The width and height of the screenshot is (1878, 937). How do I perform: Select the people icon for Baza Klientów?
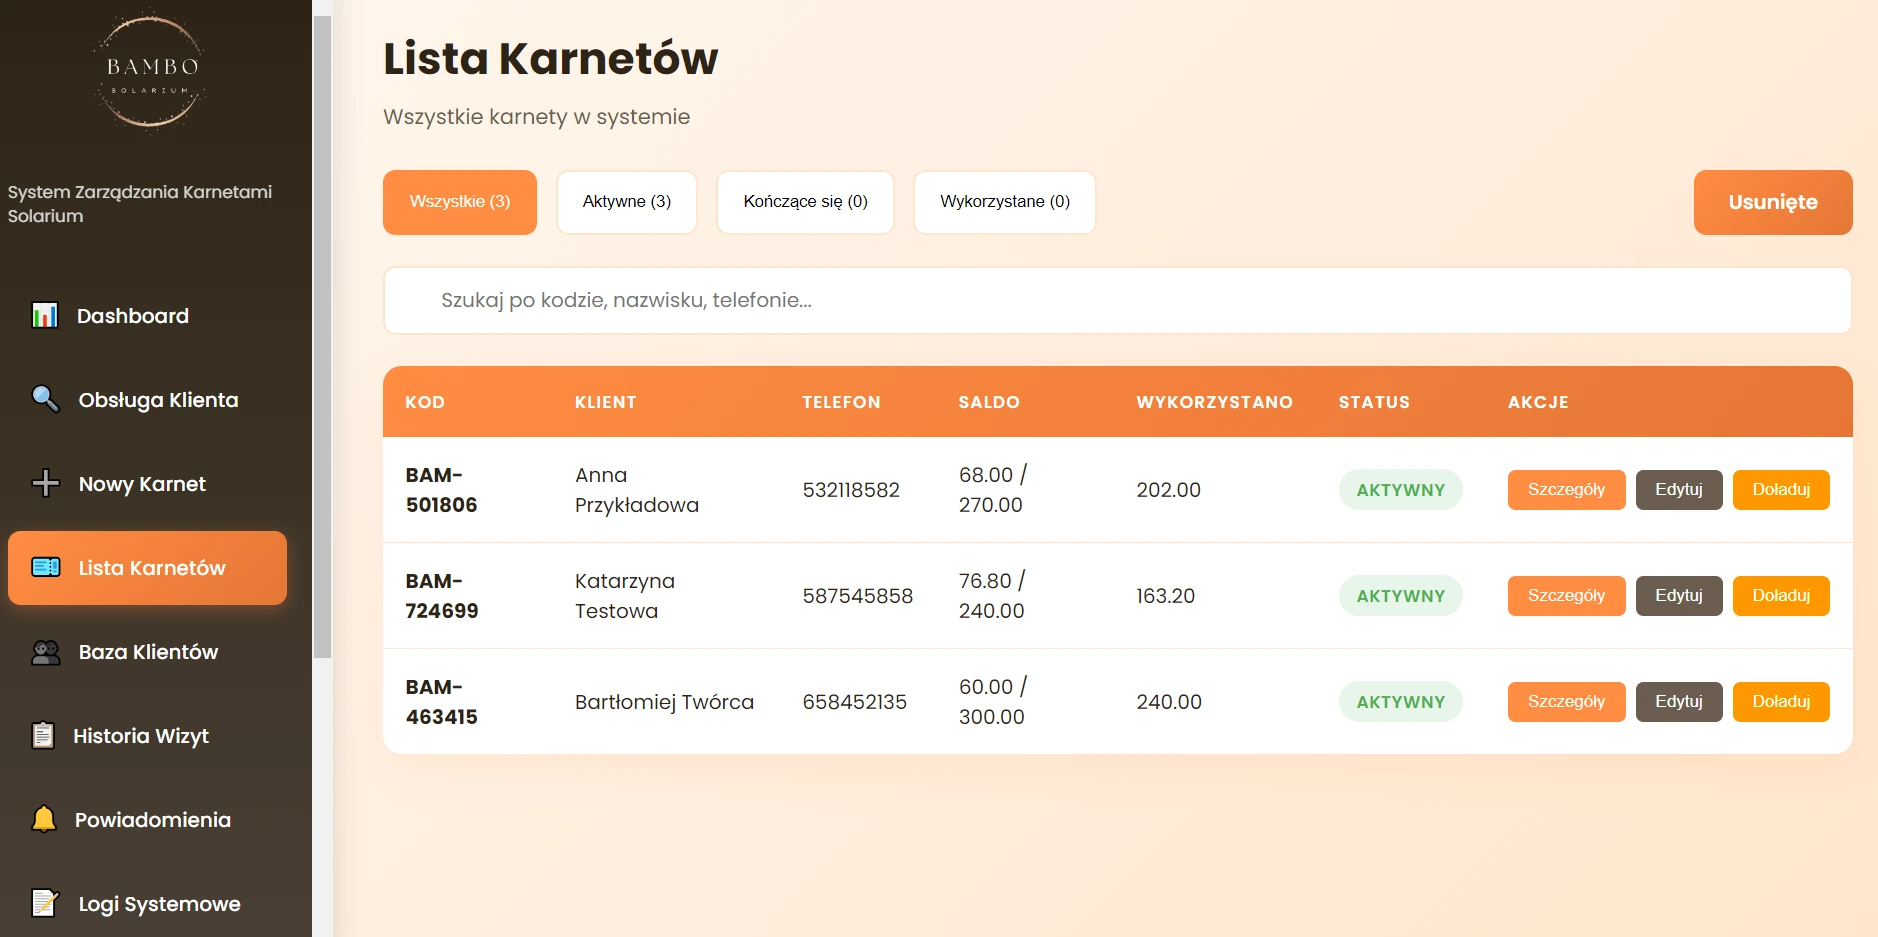coord(44,651)
